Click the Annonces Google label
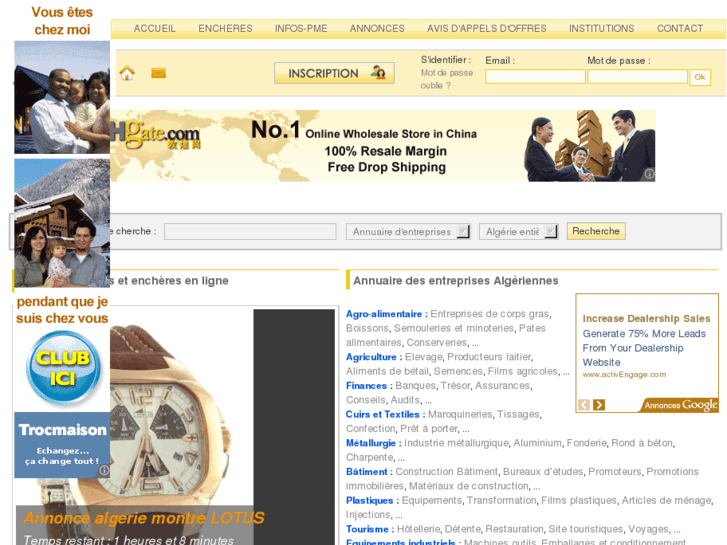Image resolution: width=727 pixels, height=545 pixels. pos(680,405)
